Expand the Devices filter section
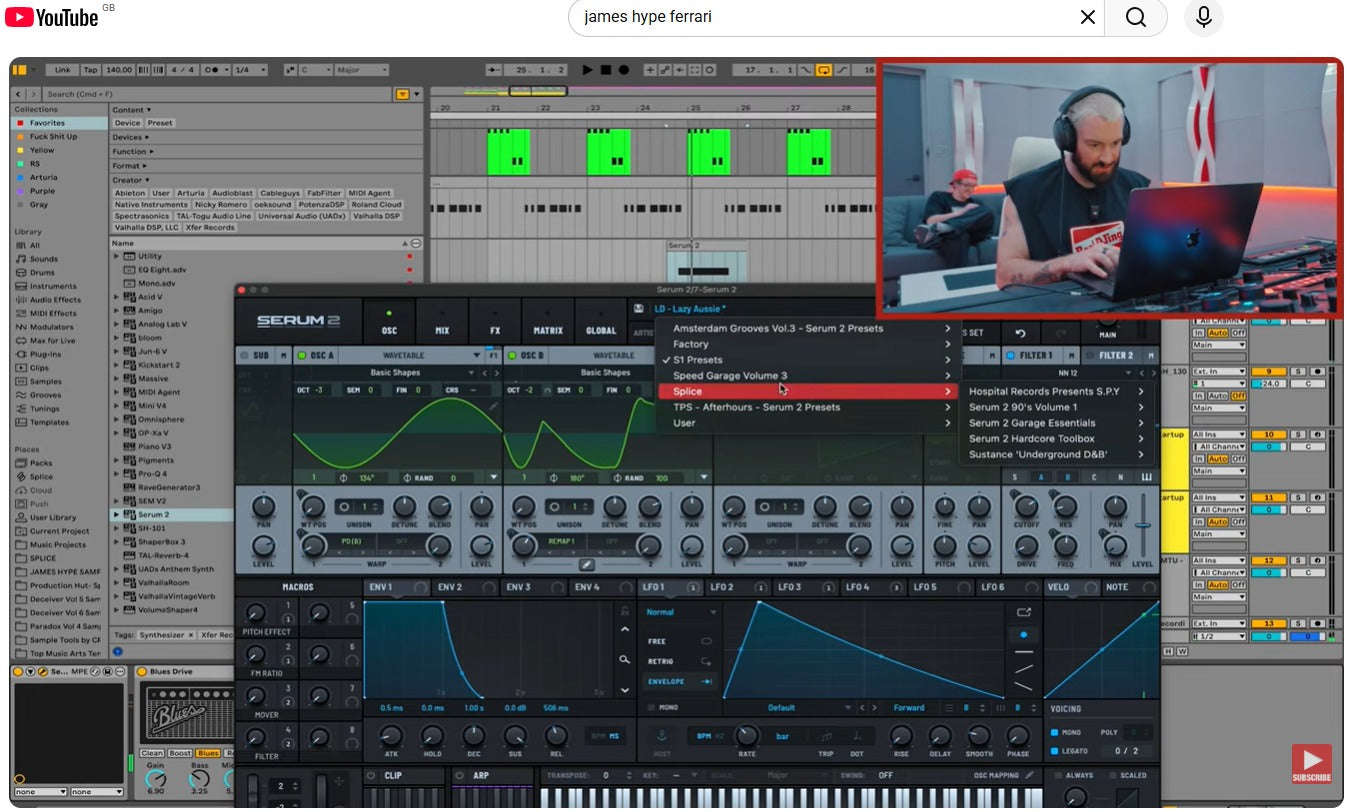The width and height of the screenshot is (1348, 812). 131,137
